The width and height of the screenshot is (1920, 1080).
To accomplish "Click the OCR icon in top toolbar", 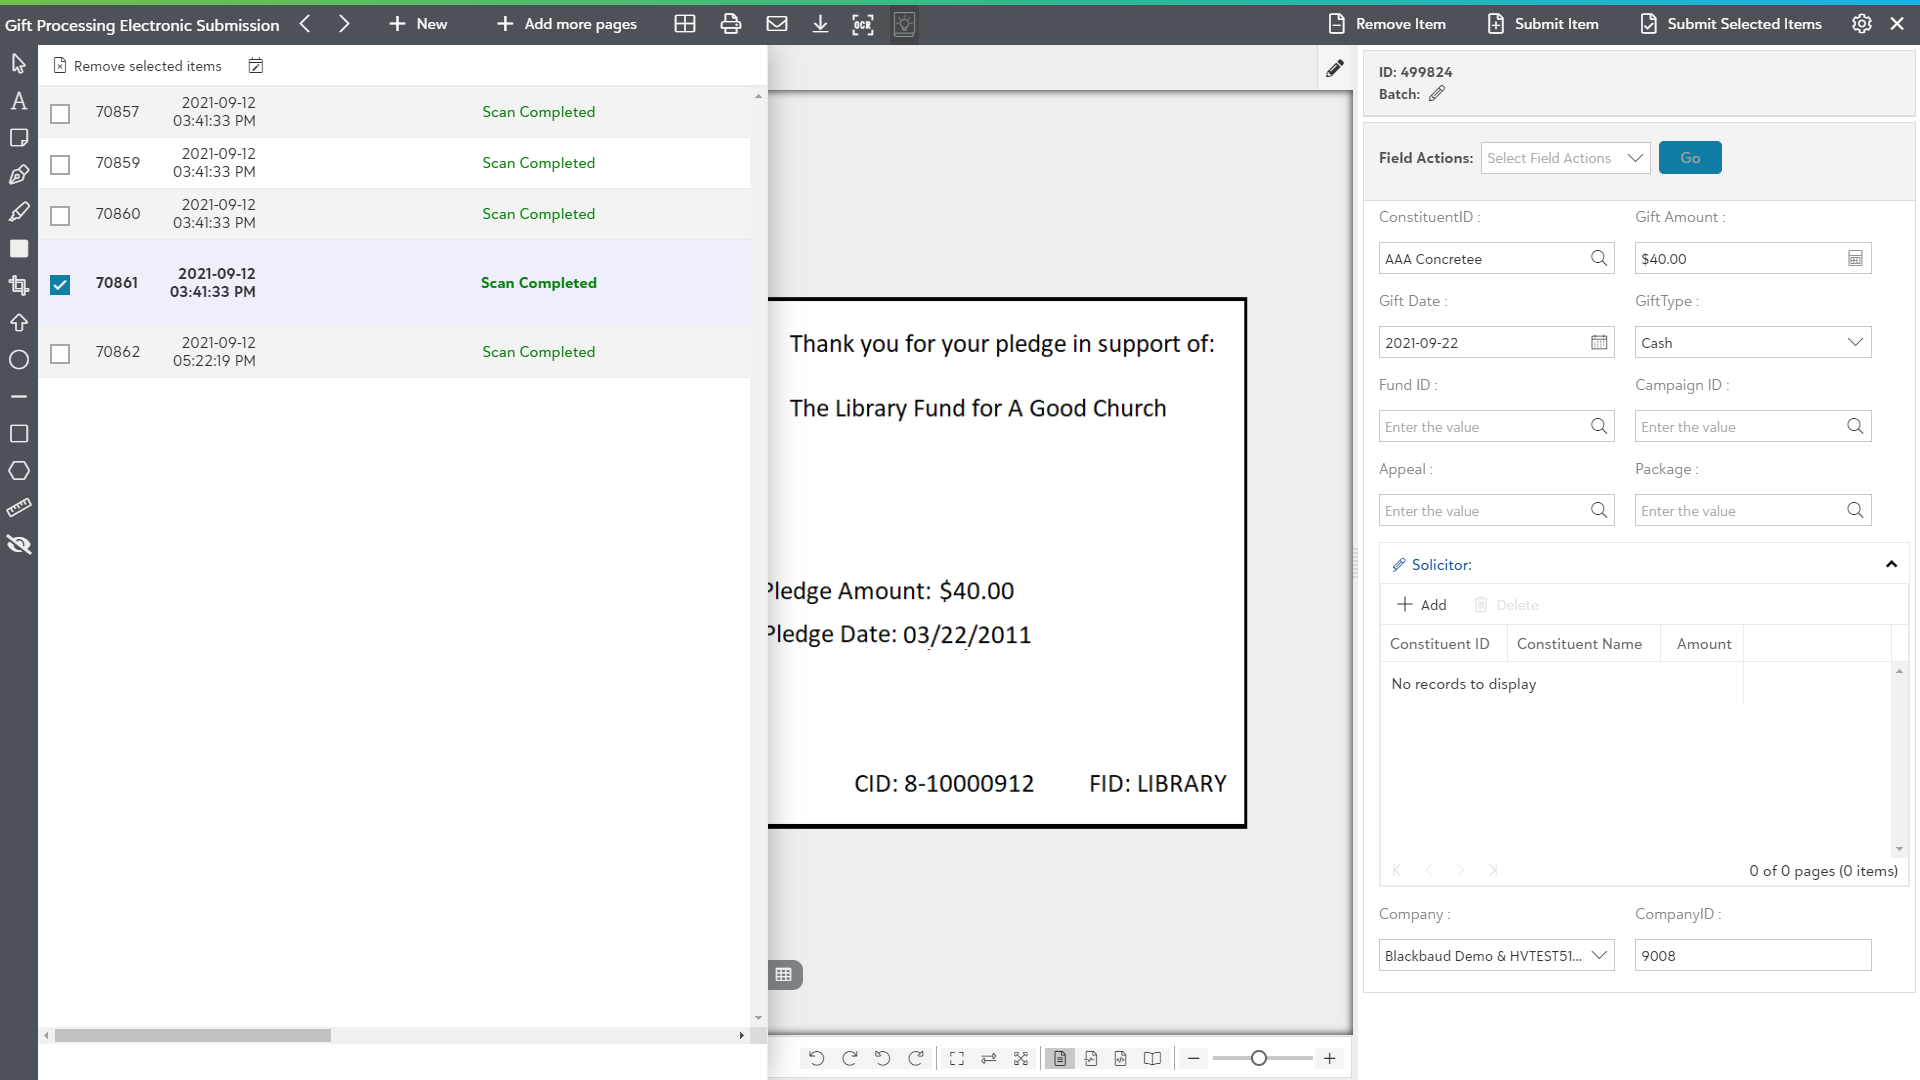I will tap(862, 24).
